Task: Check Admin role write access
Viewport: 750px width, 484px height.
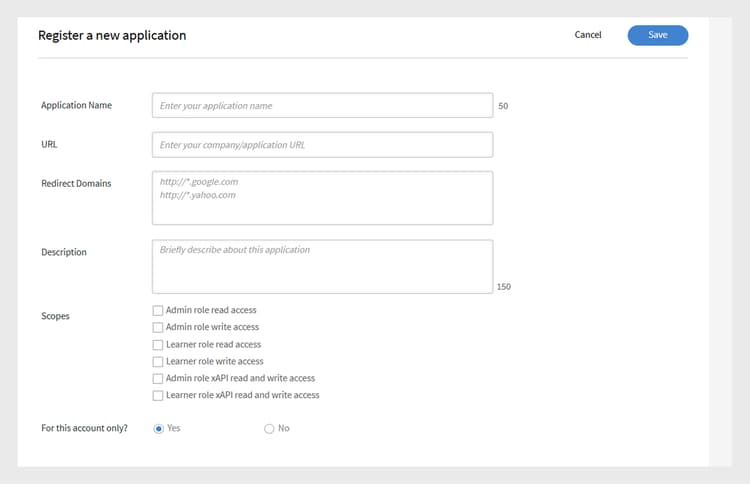Action: pyautogui.click(x=158, y=328)
